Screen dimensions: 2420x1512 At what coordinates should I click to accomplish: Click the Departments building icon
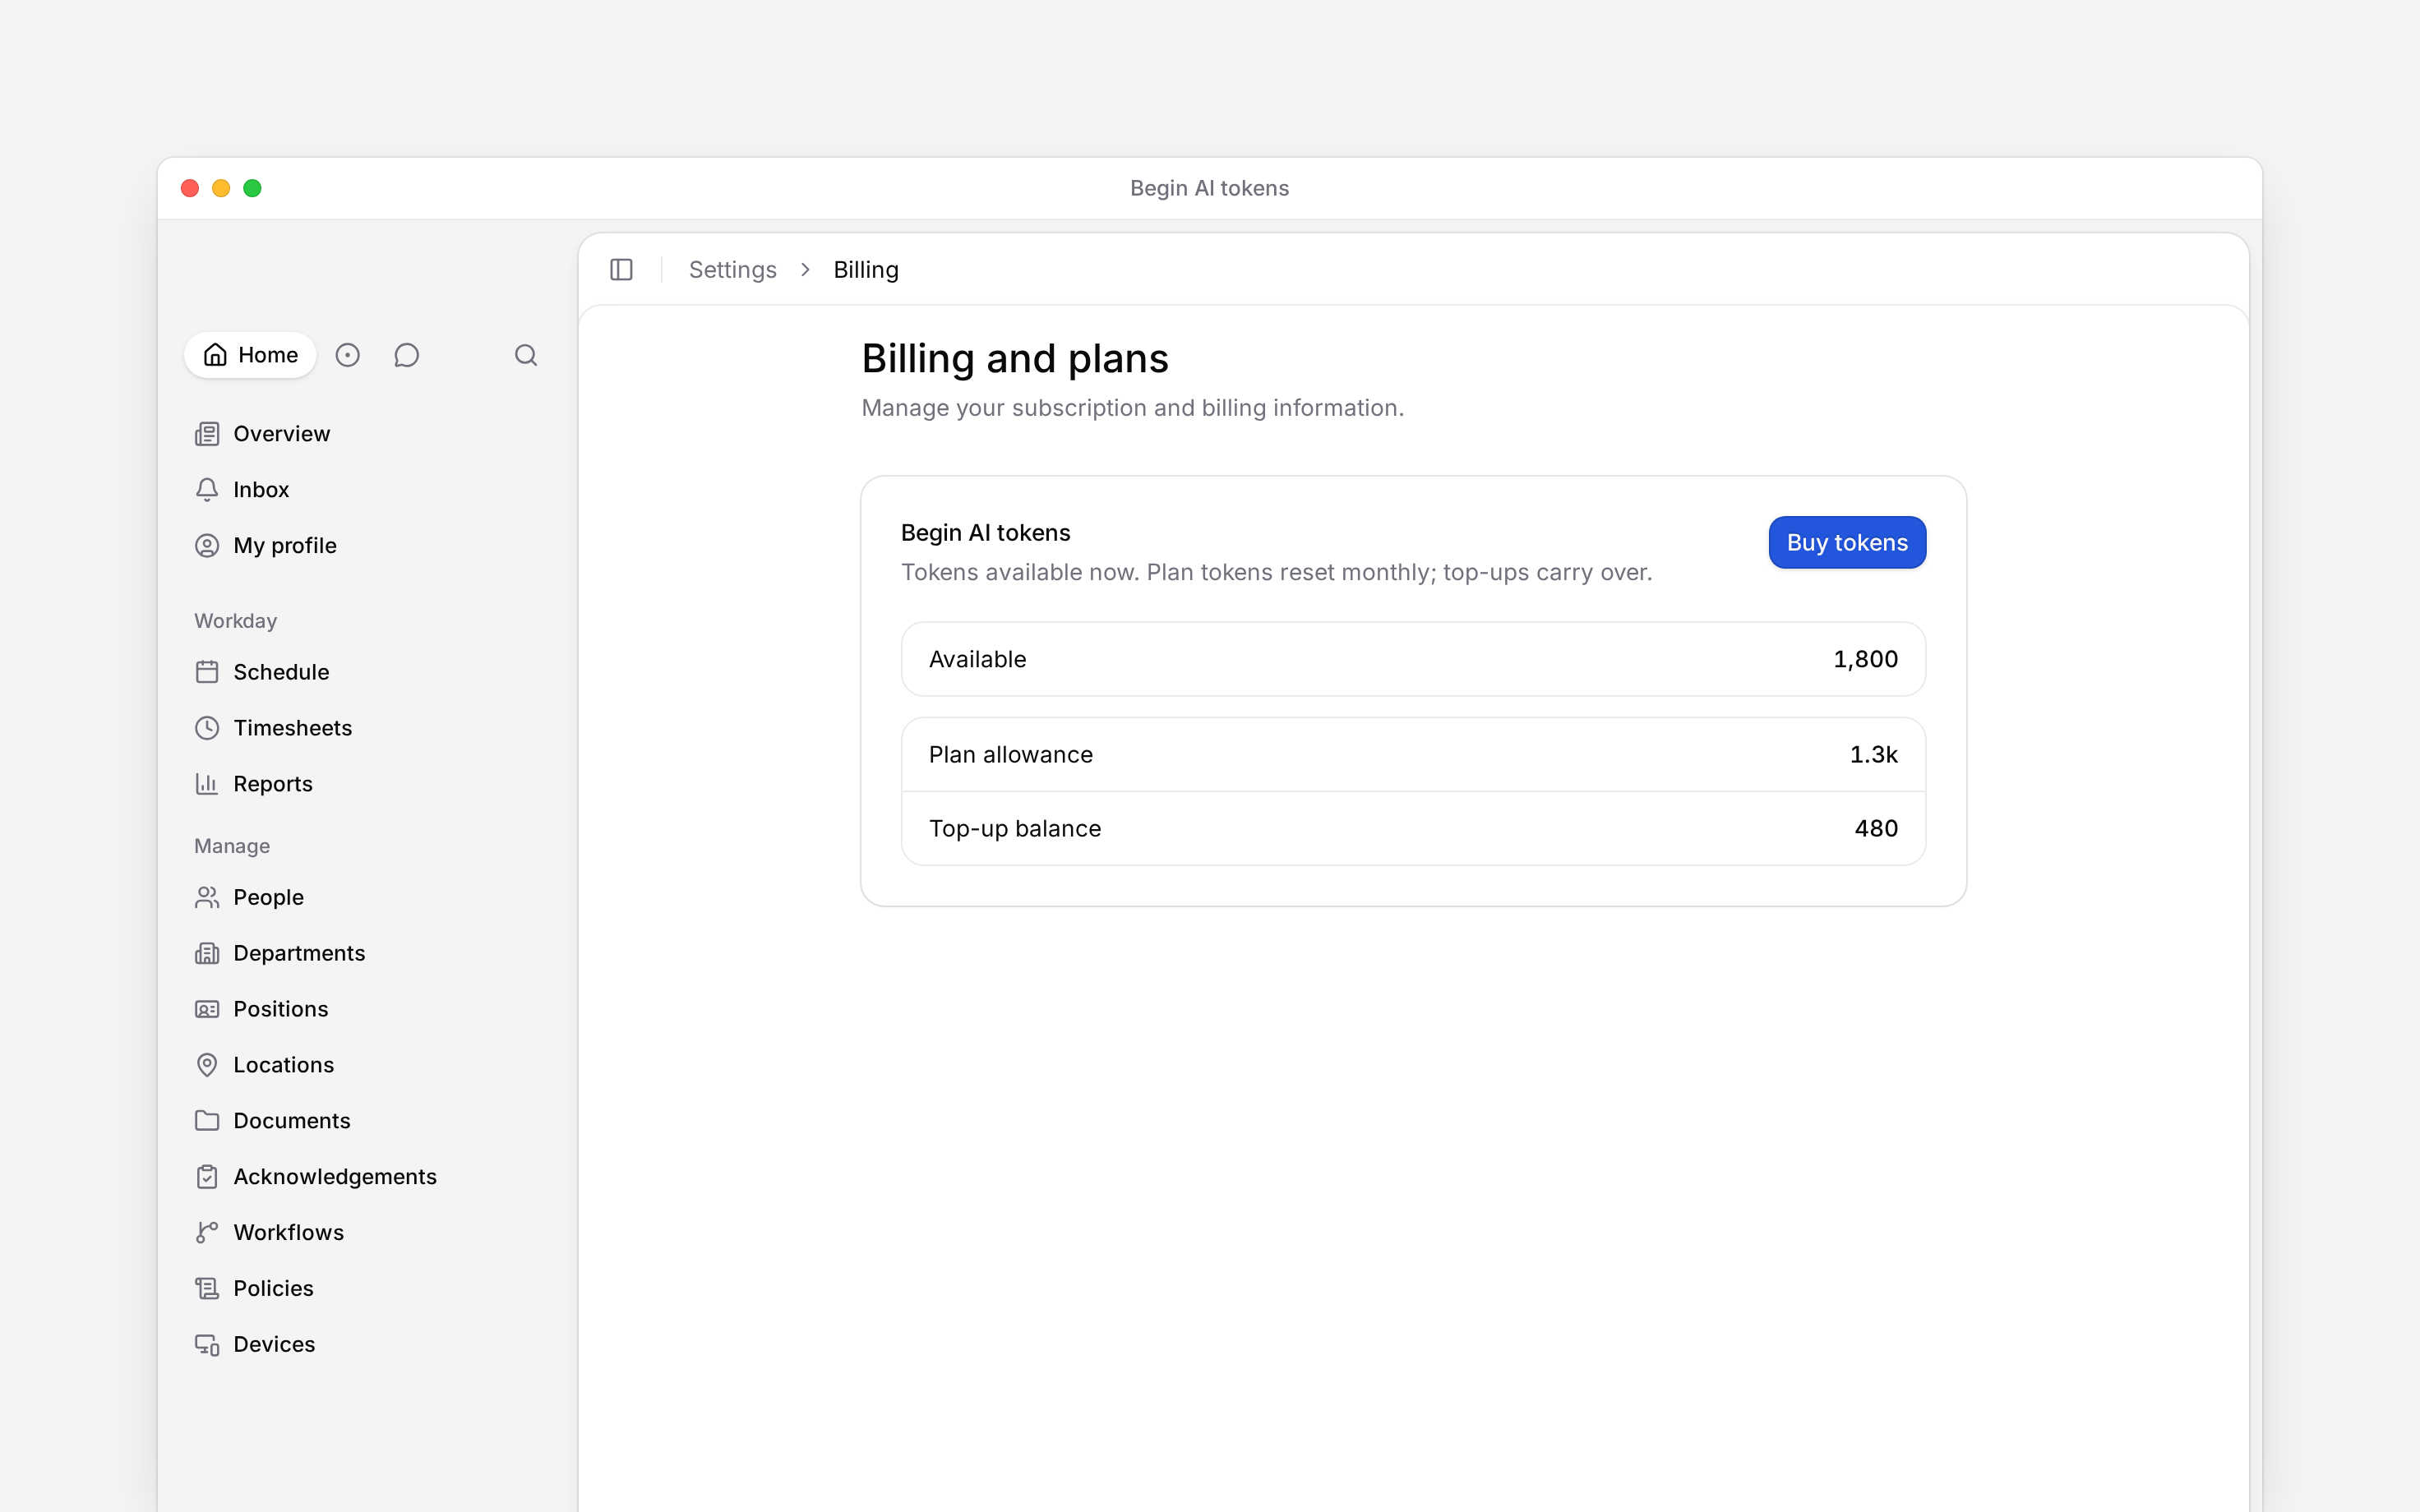[207, 953]
